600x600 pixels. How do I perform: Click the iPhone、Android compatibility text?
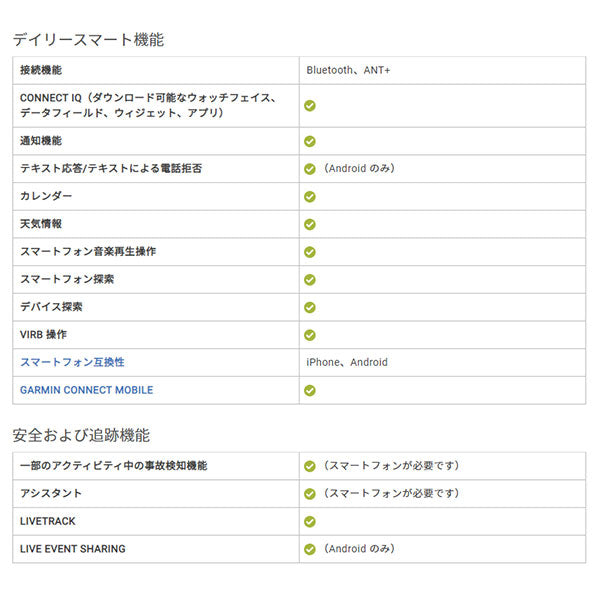(347, 362)
